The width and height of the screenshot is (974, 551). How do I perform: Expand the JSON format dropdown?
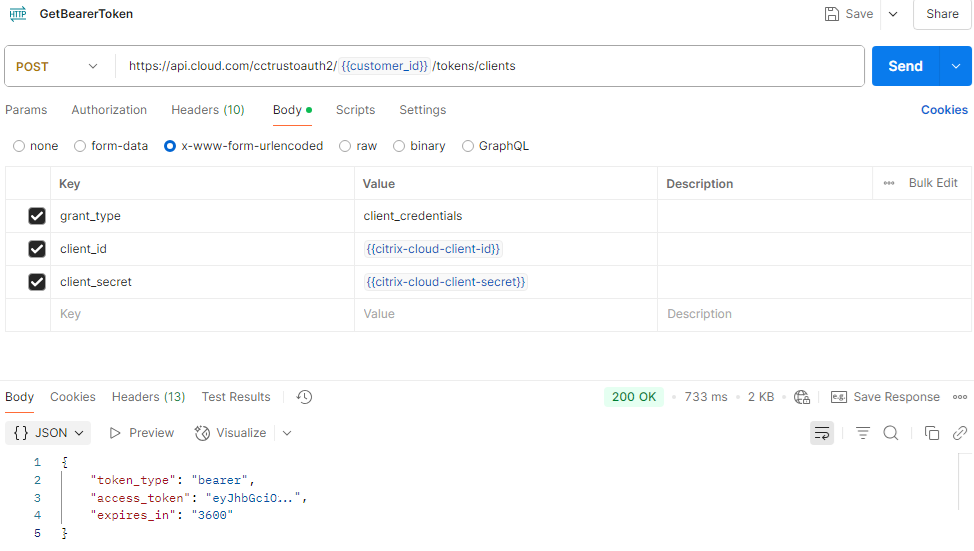coord(49,433)
